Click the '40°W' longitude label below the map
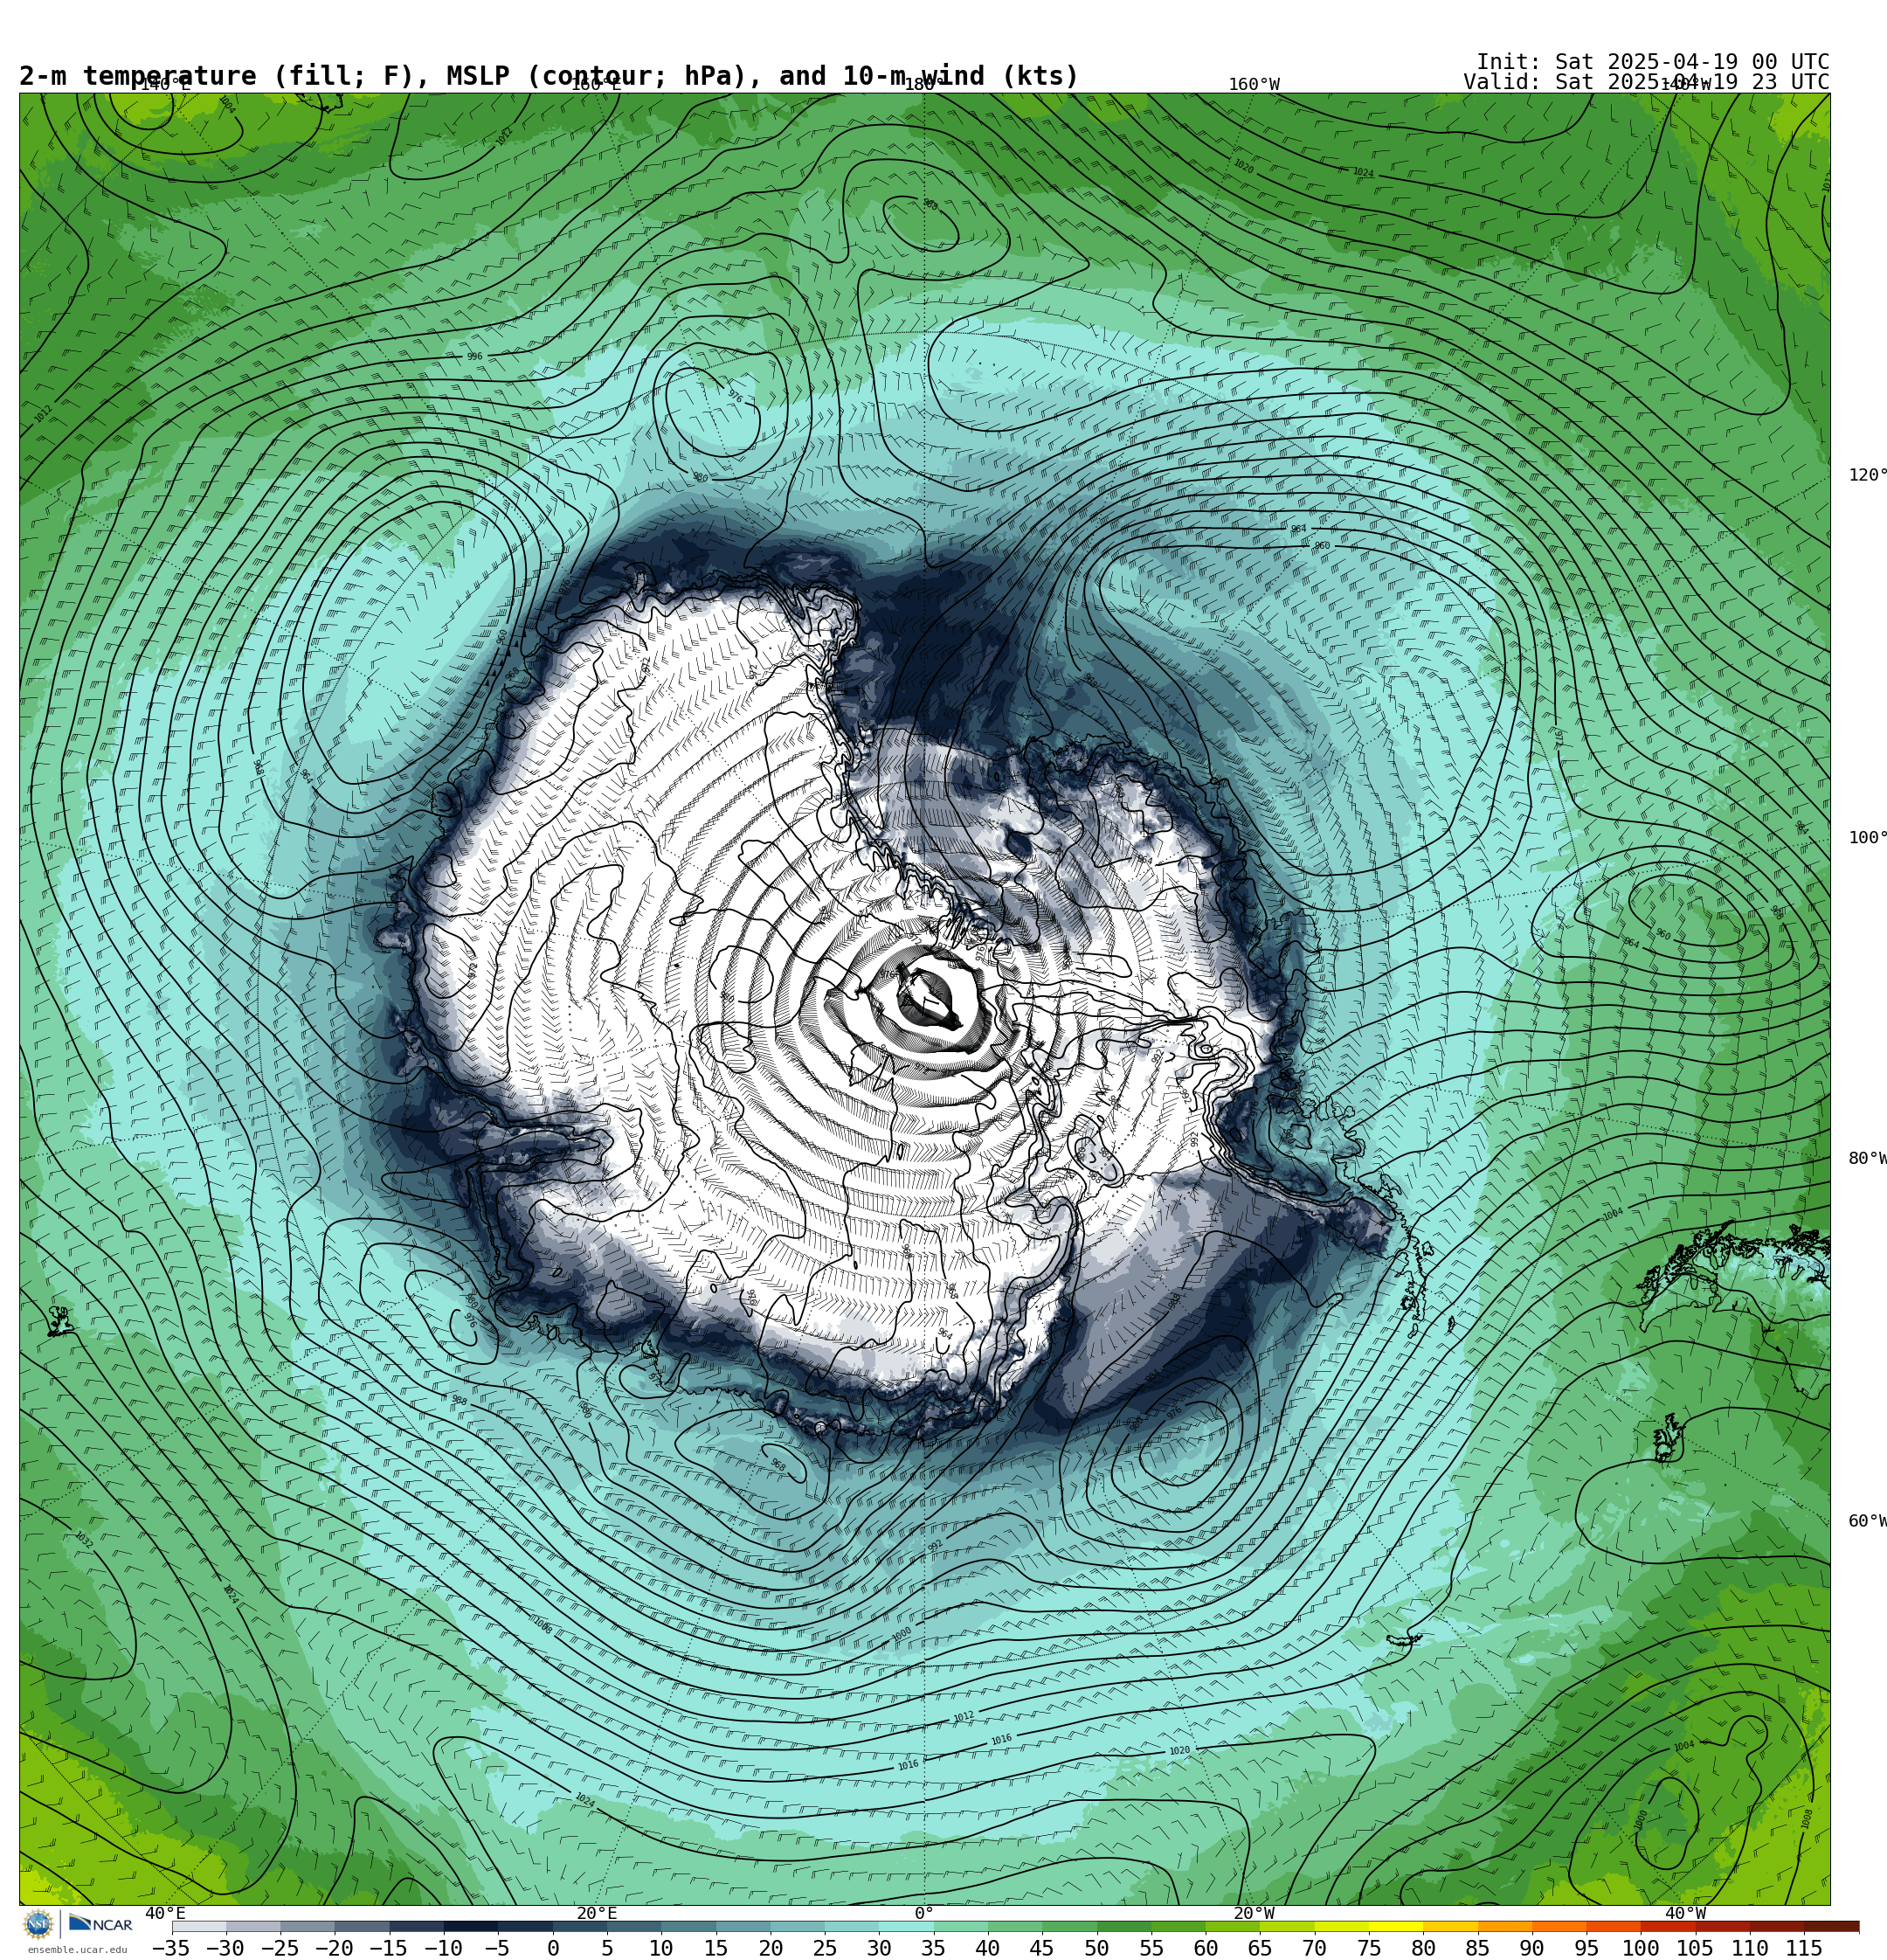The image size is (1887, 1960). (x=1685, y=1914)
